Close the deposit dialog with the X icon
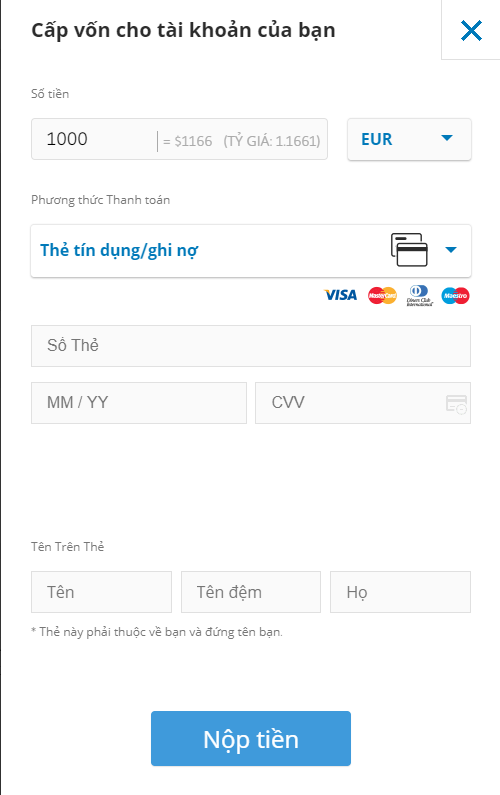Screen dimensions: 500x795 click(x=471, y=30)
